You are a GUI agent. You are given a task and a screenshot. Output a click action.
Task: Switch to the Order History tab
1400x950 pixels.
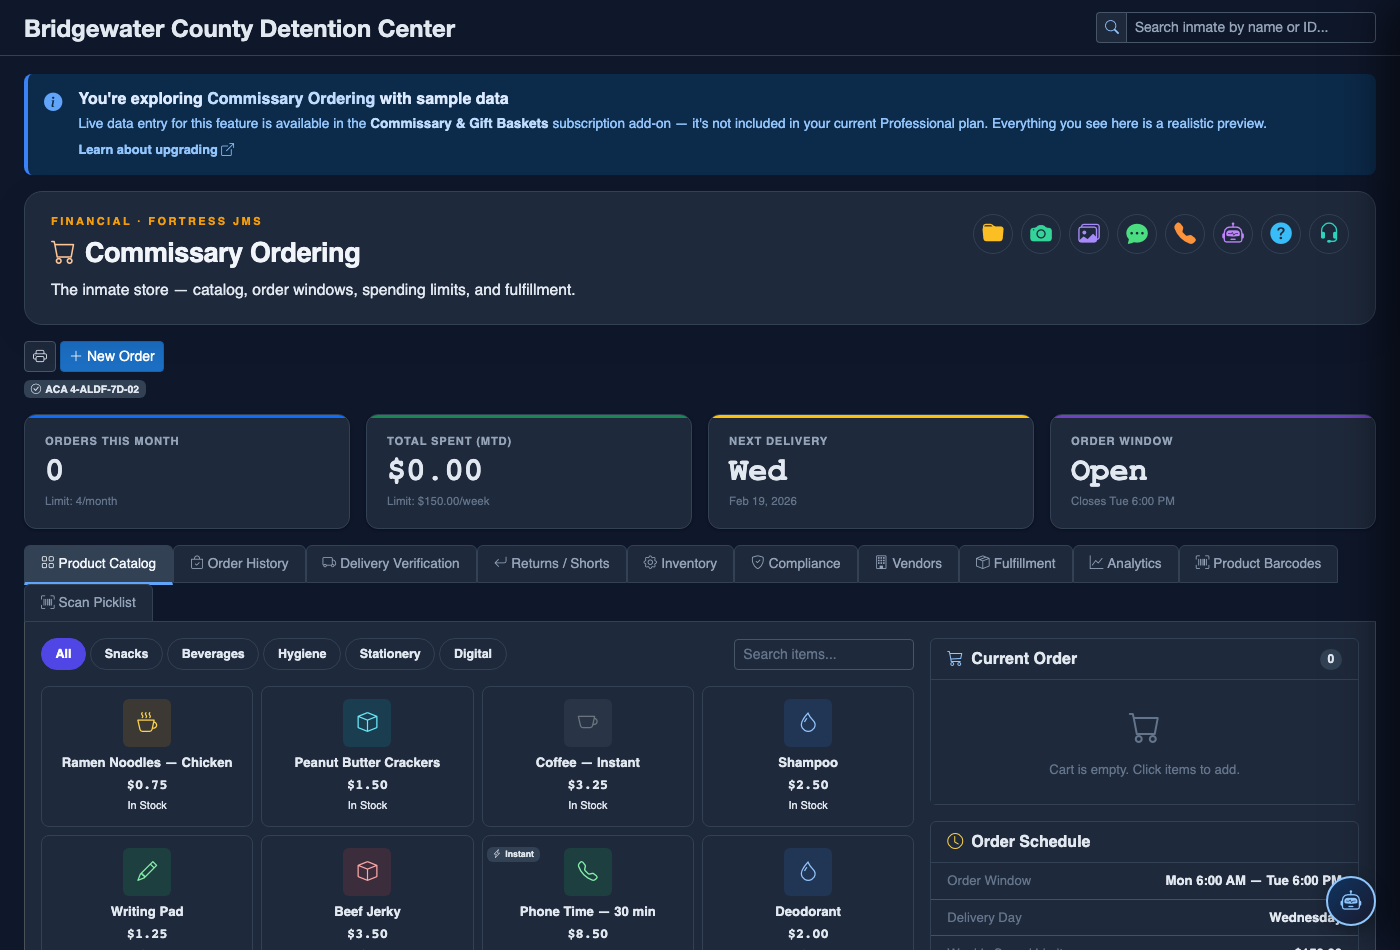(x=240, y=564)
